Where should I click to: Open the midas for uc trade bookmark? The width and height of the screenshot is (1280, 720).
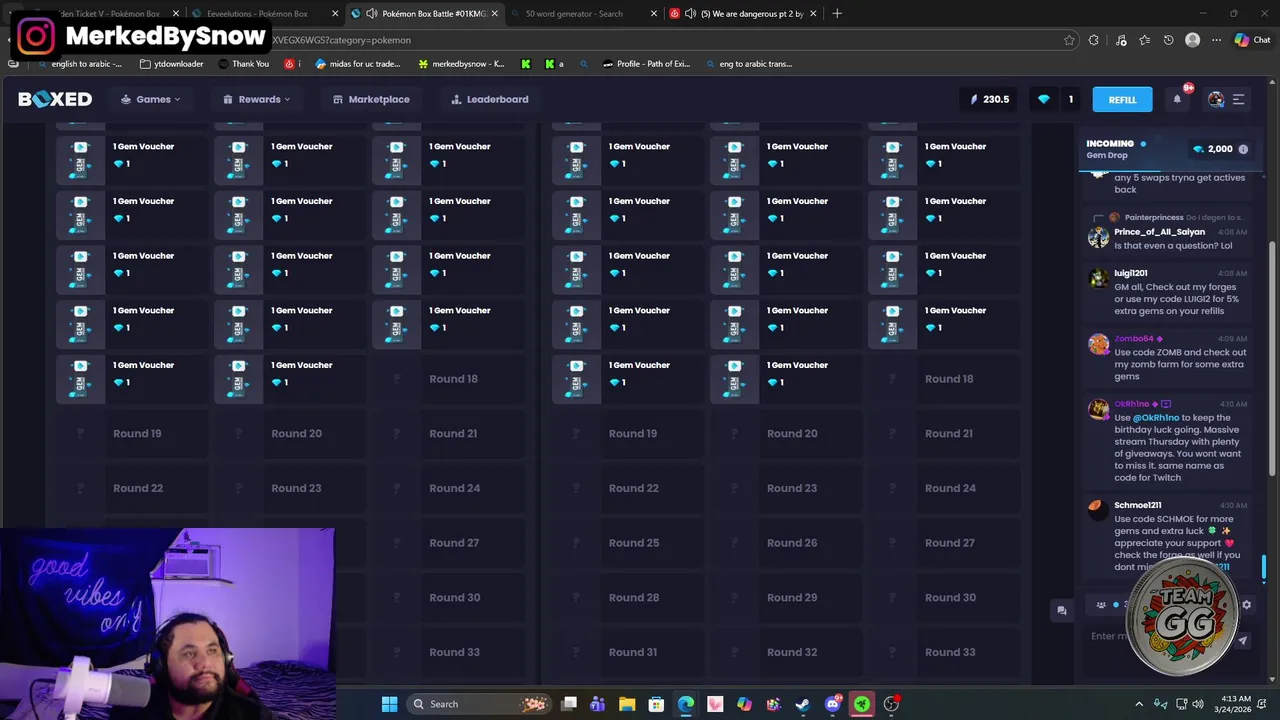point(357,64)
